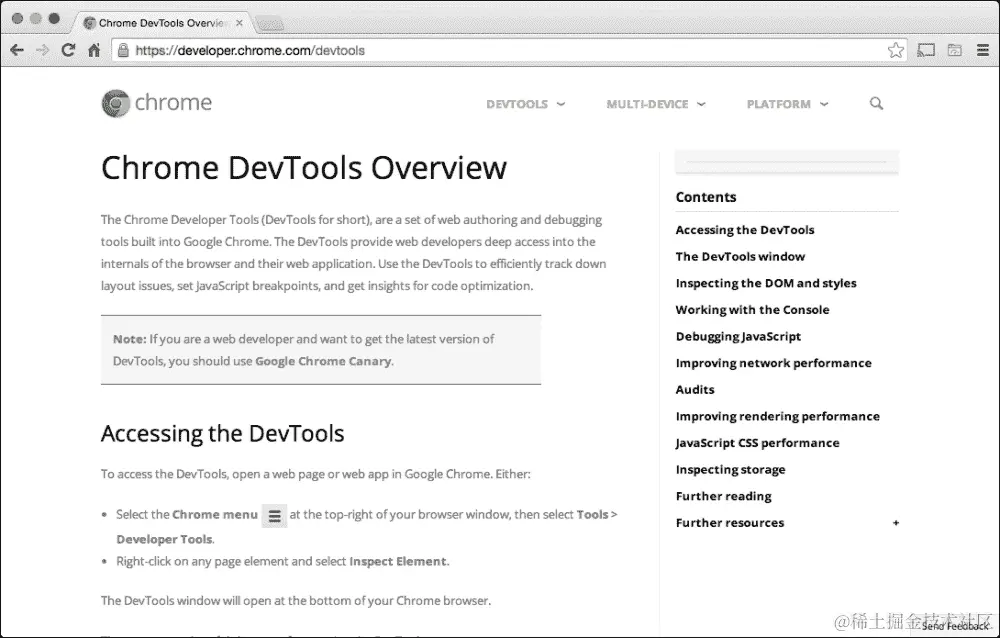This screenshot has height=638, width=1000.
Task: Click the Chrome logo in page header
Action: pos(115,103)
